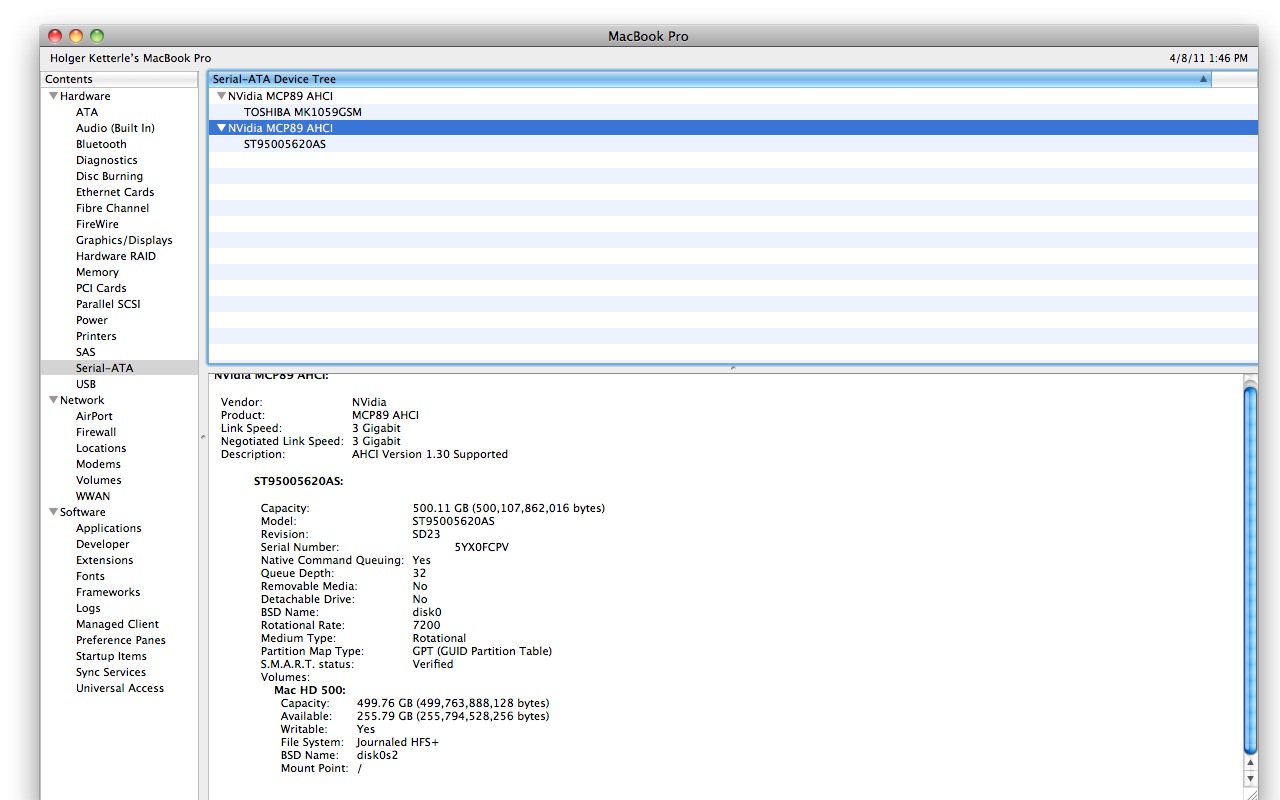Select Modems entry
The image size is (1280, 800).
98,464
